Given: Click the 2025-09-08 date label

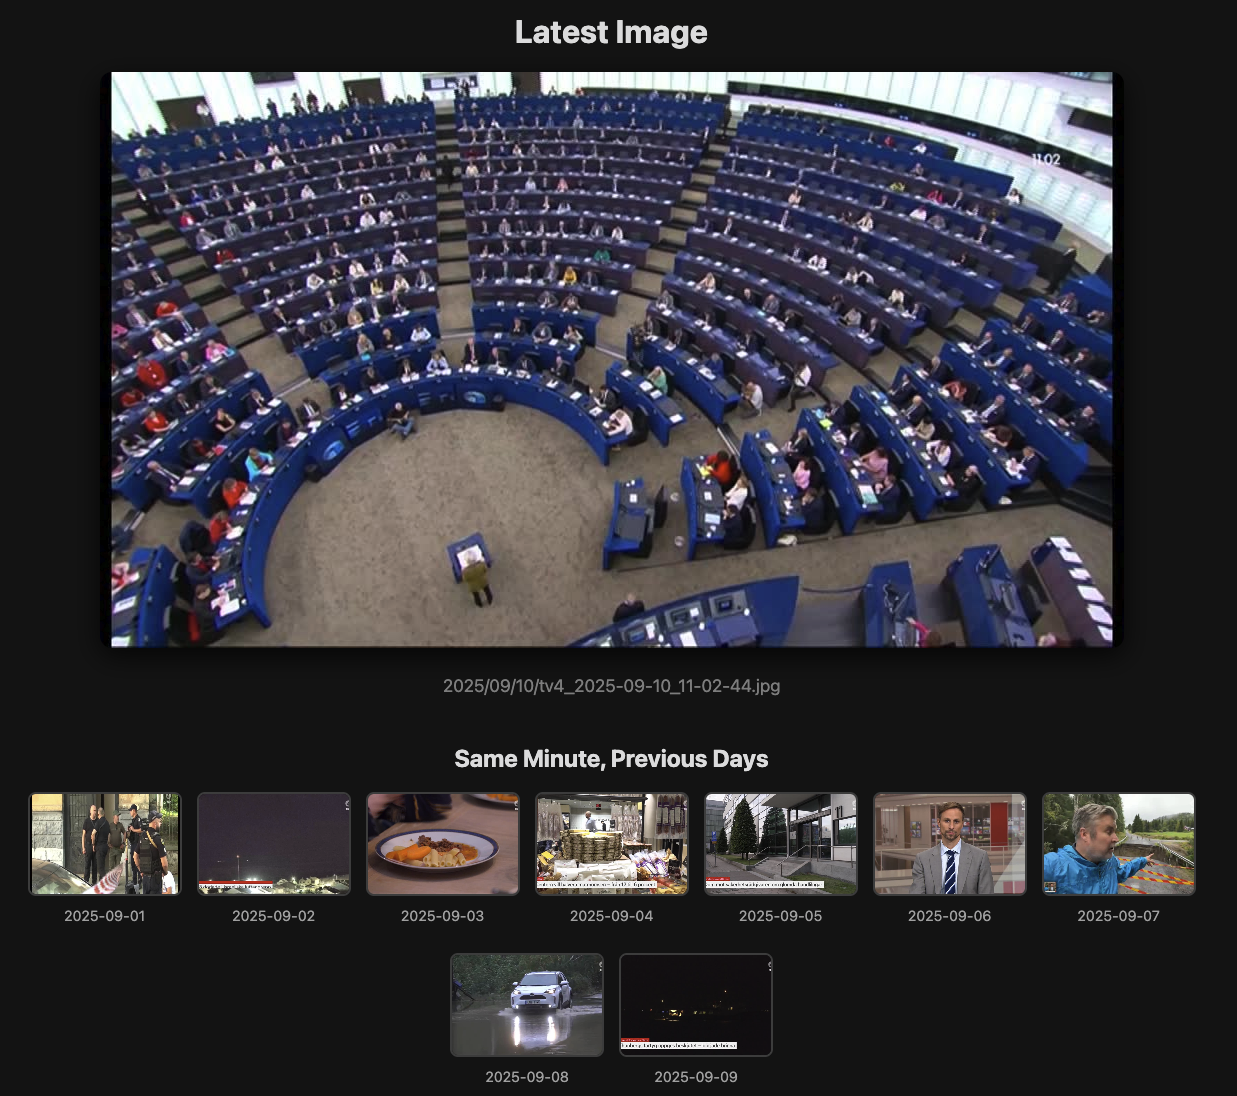Looking at the screenshot, I should [x=527, y=1077].
